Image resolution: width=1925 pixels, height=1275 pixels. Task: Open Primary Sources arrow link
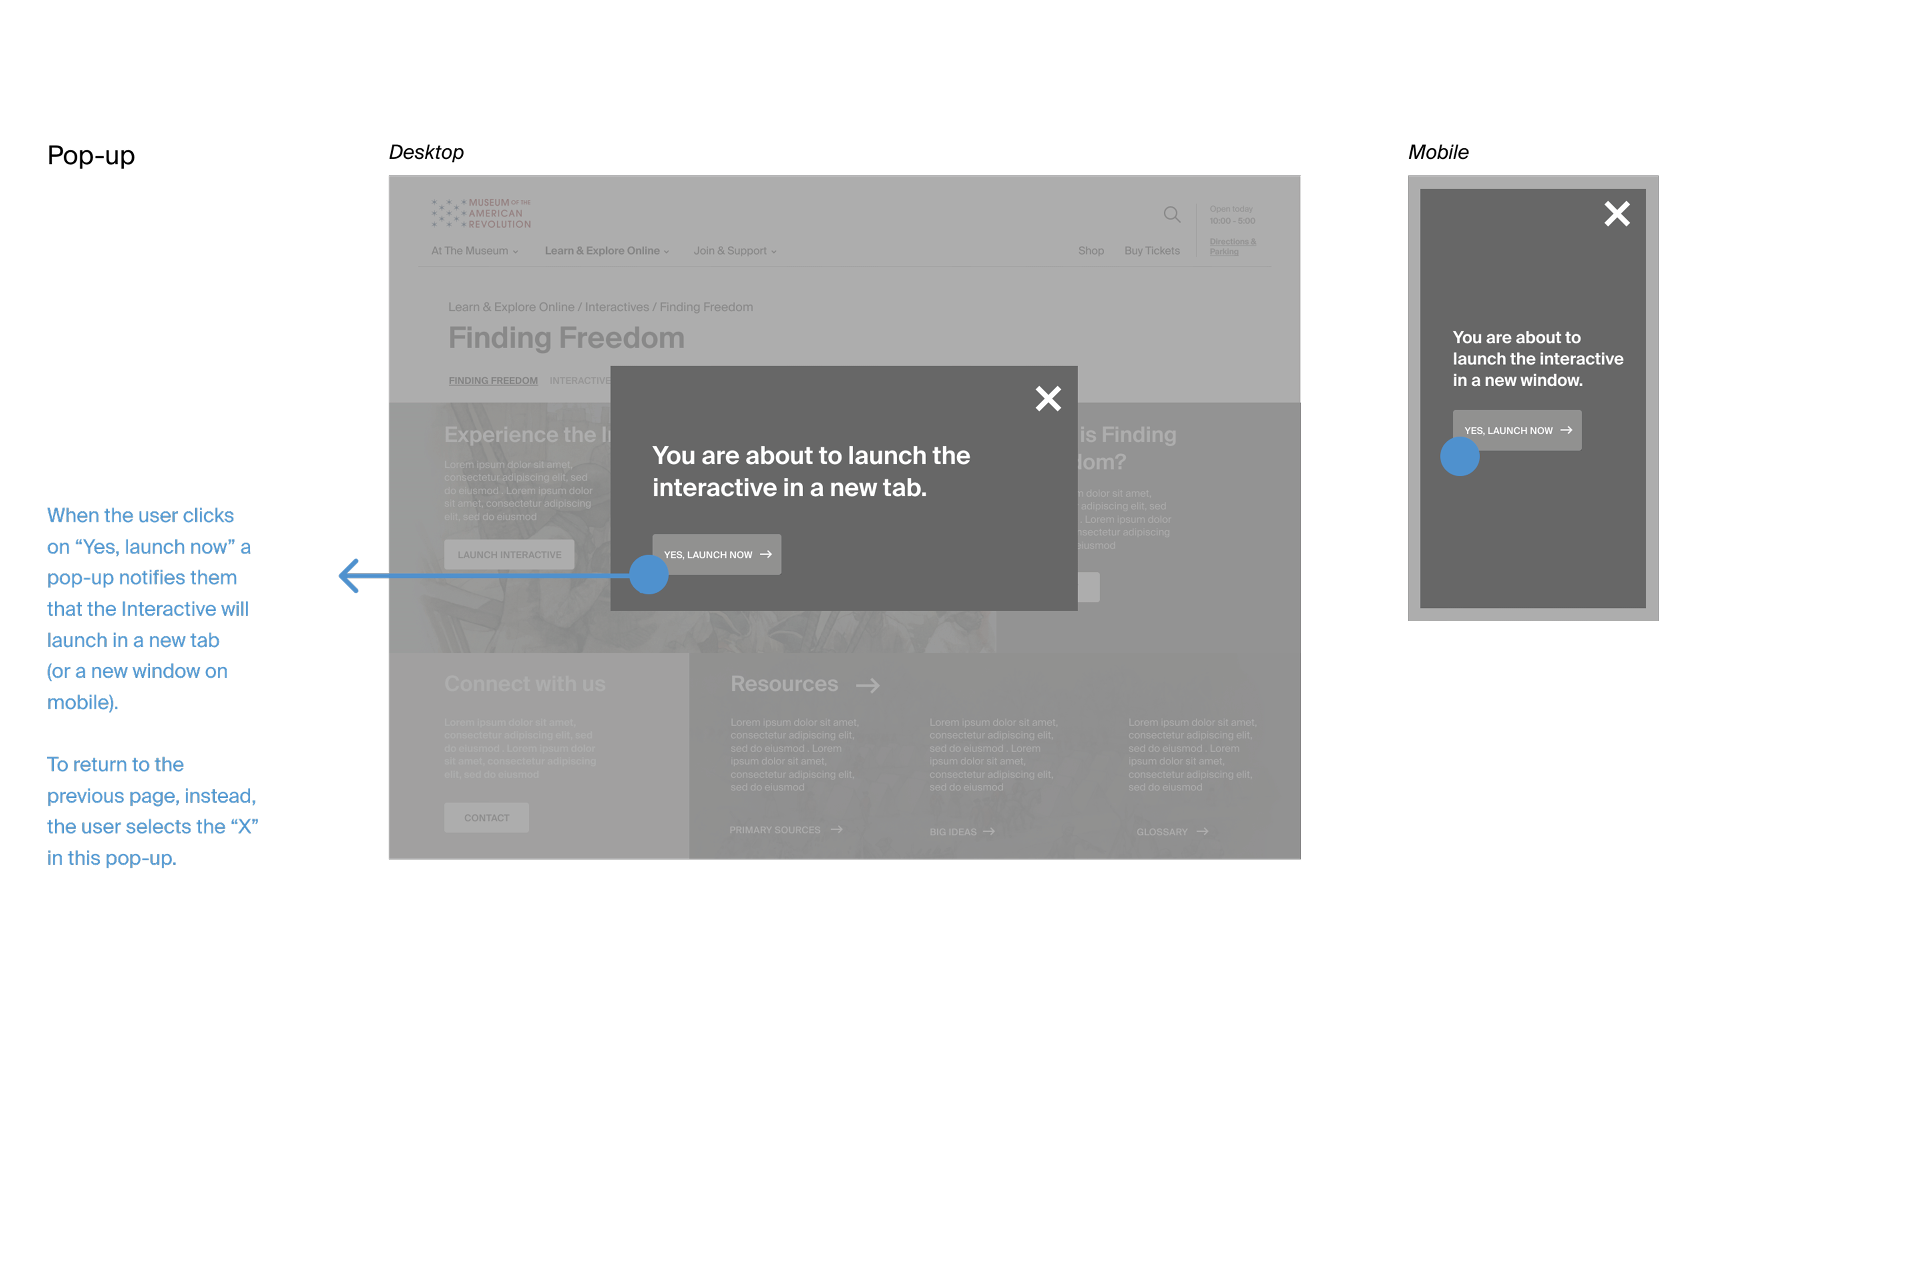click(786, 830)
